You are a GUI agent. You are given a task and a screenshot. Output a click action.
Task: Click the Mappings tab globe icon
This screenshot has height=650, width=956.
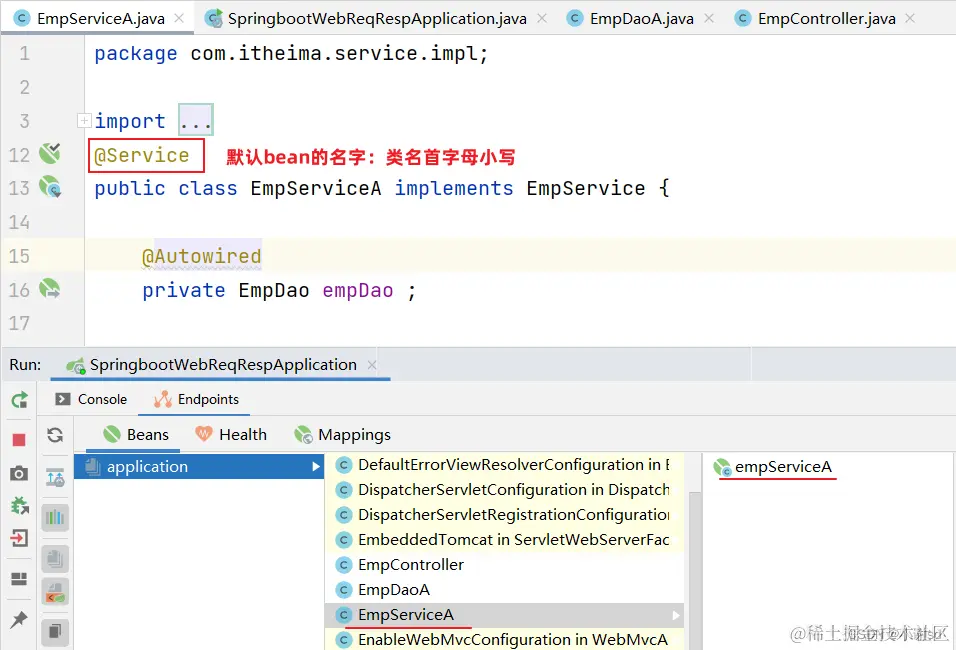pos(303,435)
